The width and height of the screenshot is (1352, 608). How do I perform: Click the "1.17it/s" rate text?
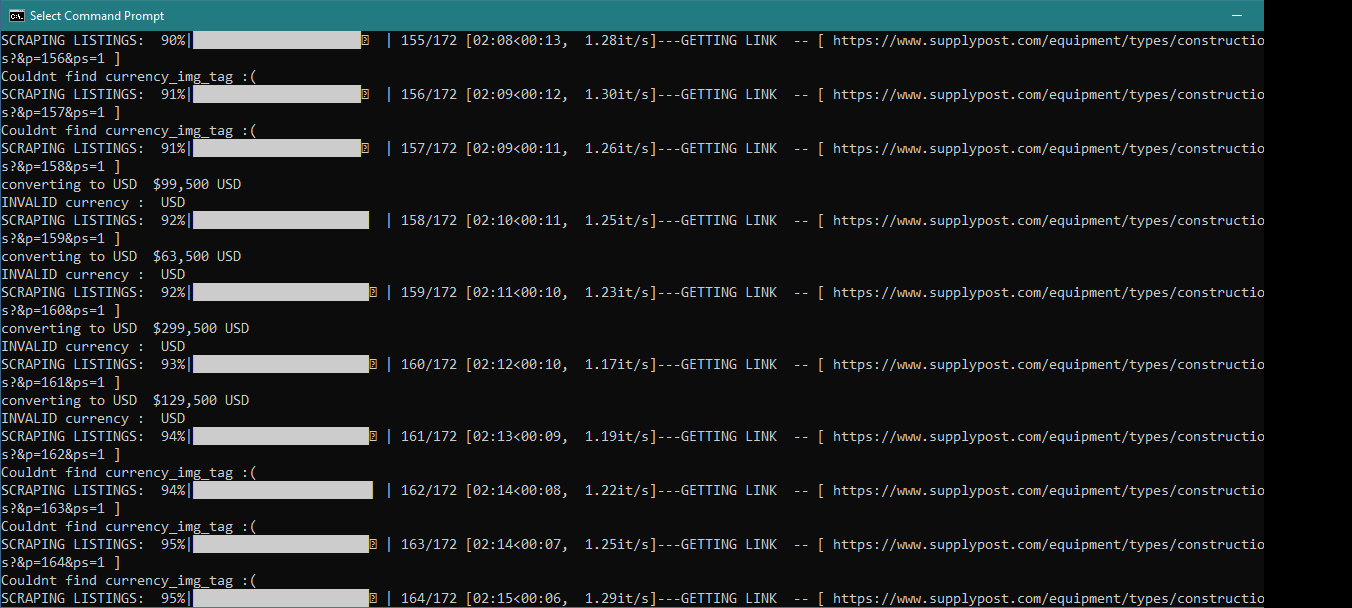click(616, 365)
